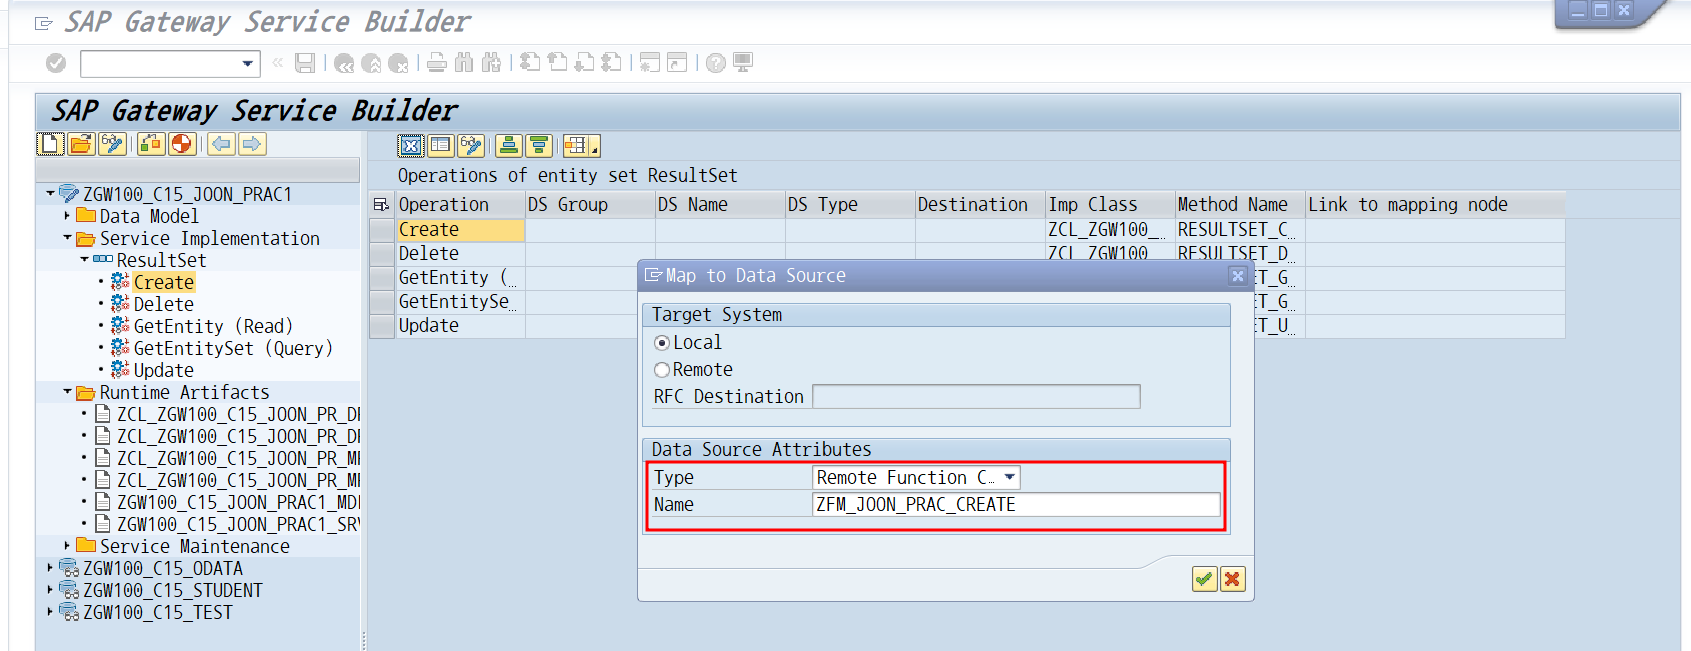
Task: Click RESULTSET_C method name cell
Action: tap(1240, 230)
